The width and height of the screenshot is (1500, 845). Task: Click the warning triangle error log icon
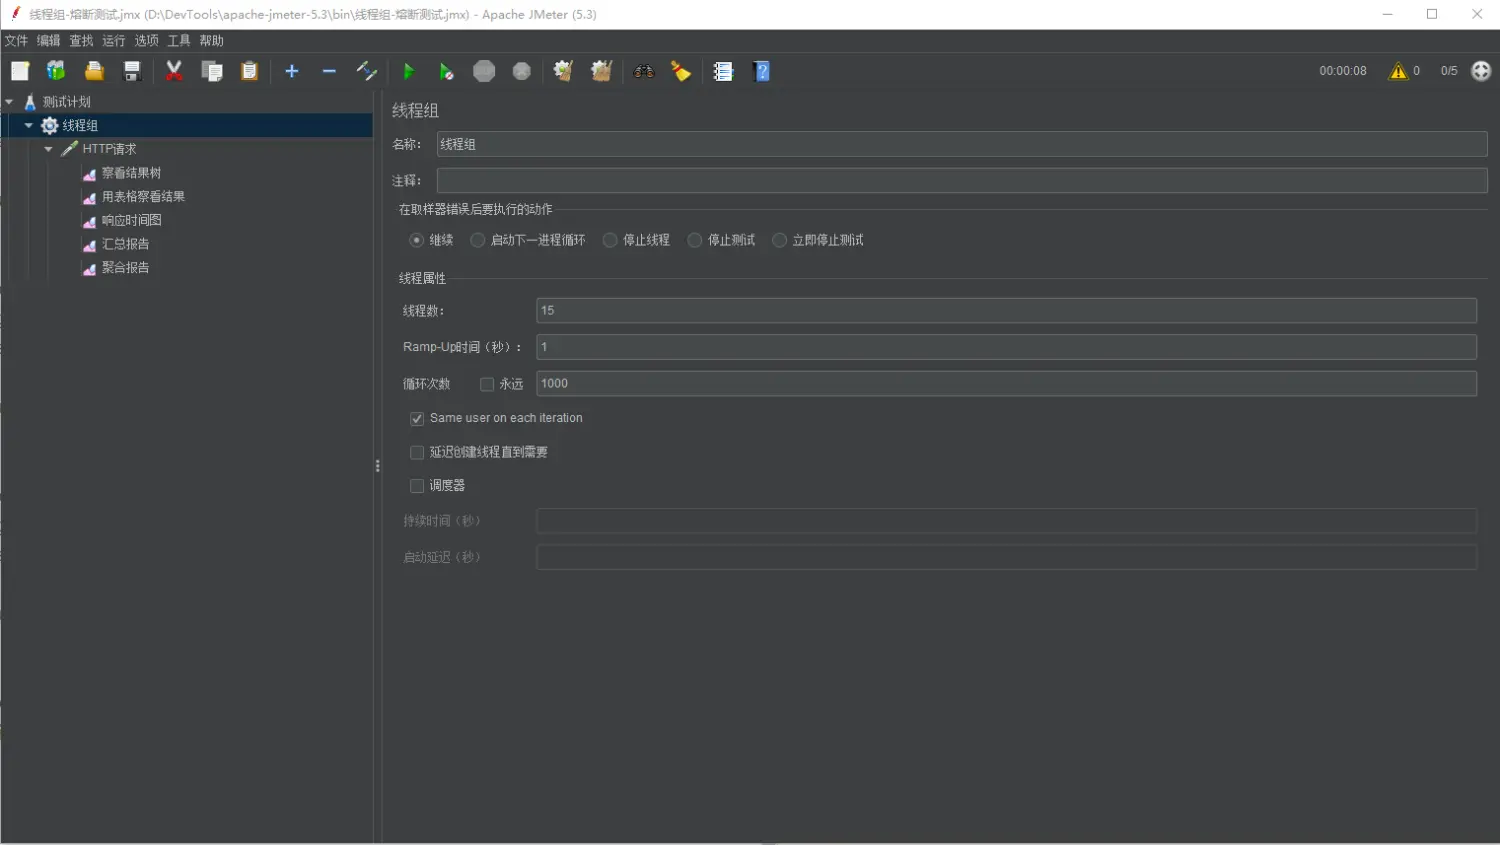1397,71
